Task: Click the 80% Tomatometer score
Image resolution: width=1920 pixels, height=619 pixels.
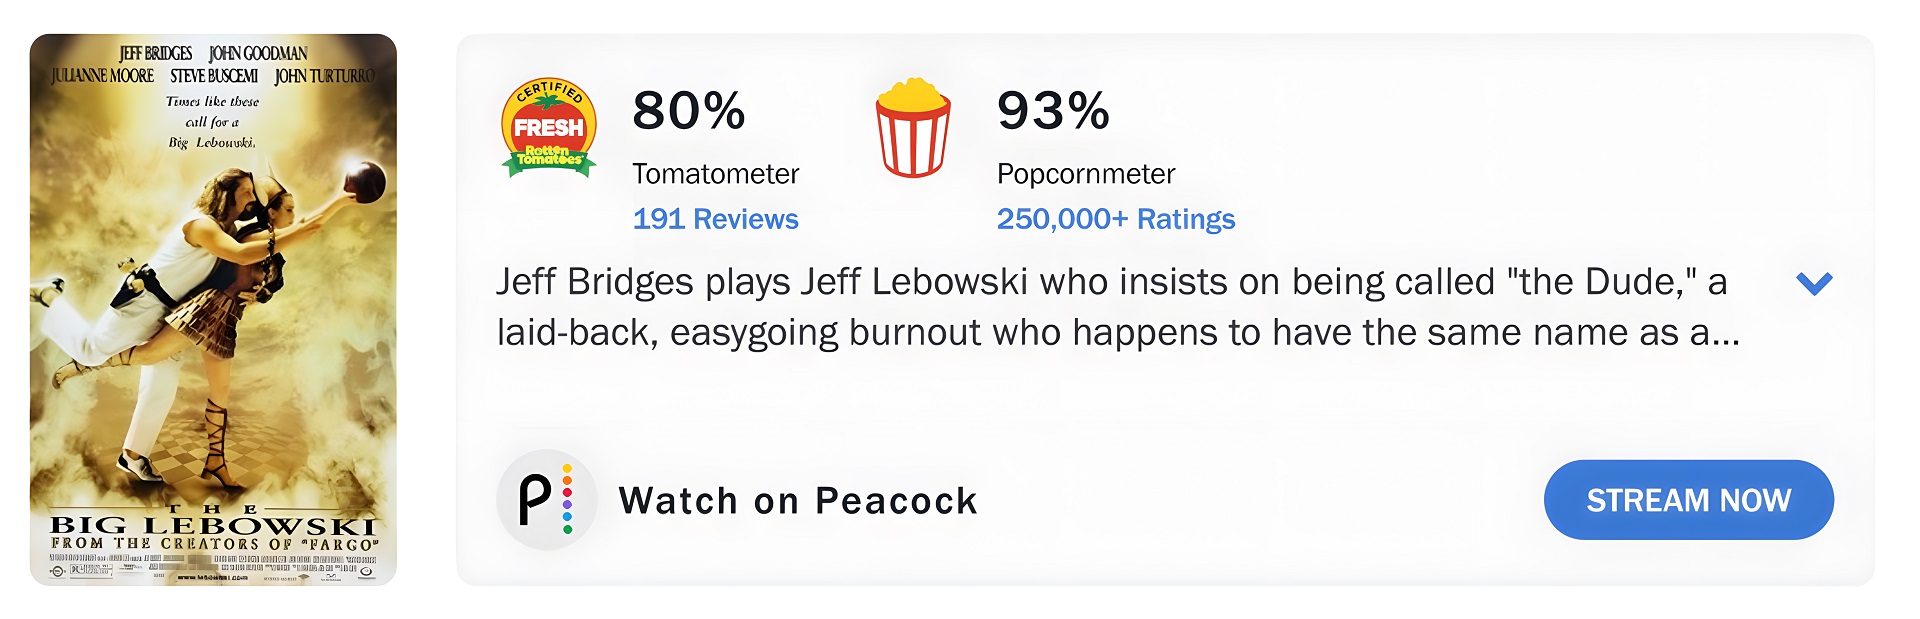Action: [x=688, y=110]
